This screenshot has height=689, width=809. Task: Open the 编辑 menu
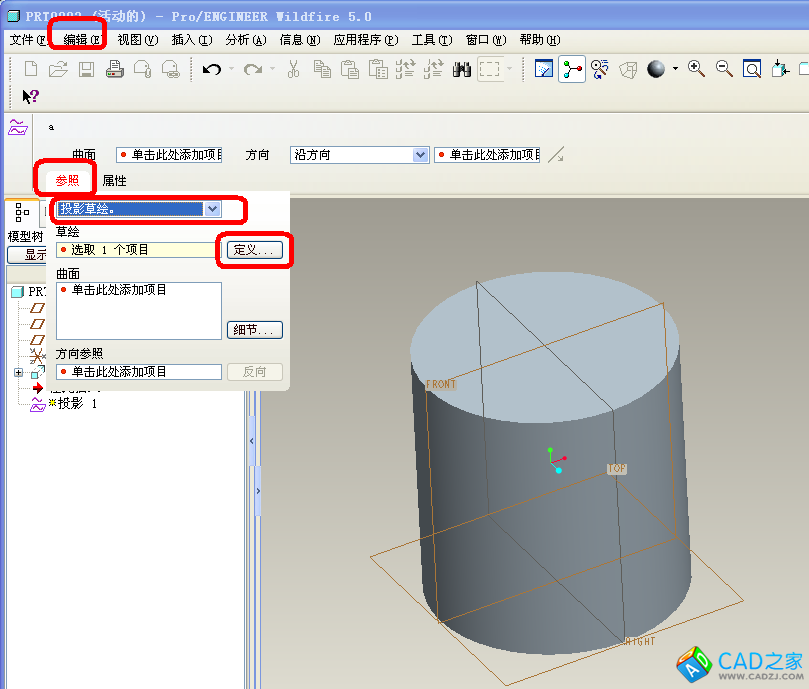(82, 40)
